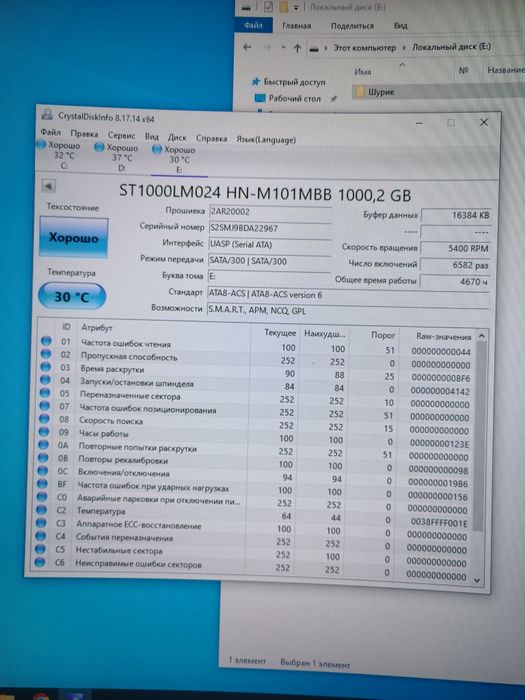Viewport: 525px width, 700px height.
Task: Click the status icon for attribute 04
Action: (45, 380)
